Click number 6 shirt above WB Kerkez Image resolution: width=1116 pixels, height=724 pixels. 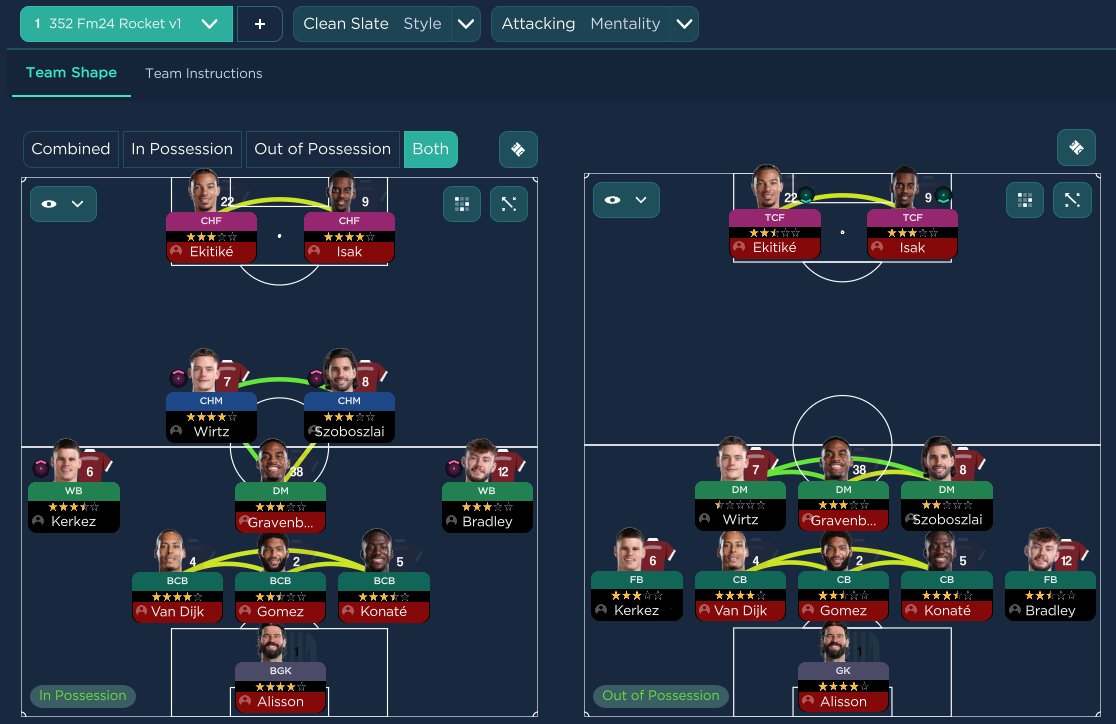93,468
